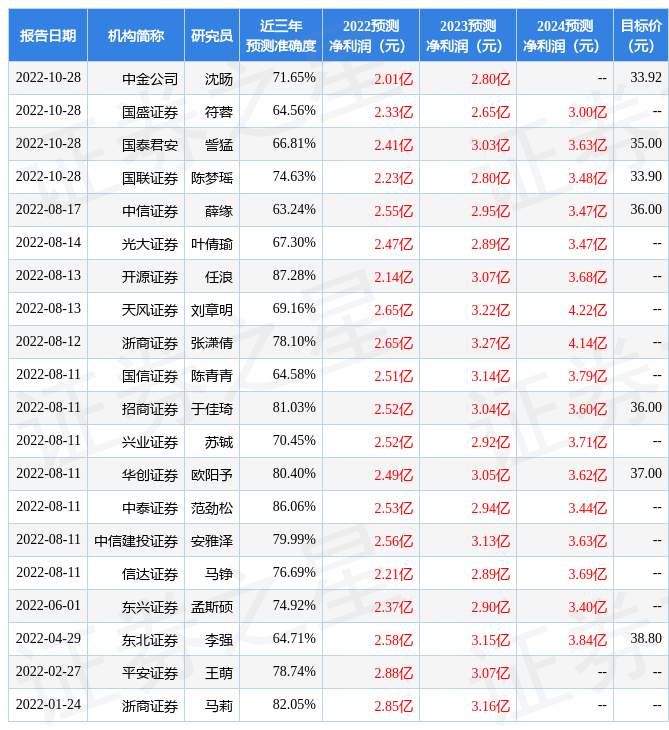
Task: Click institution name 平安证券
Action: tap(150, 674)
